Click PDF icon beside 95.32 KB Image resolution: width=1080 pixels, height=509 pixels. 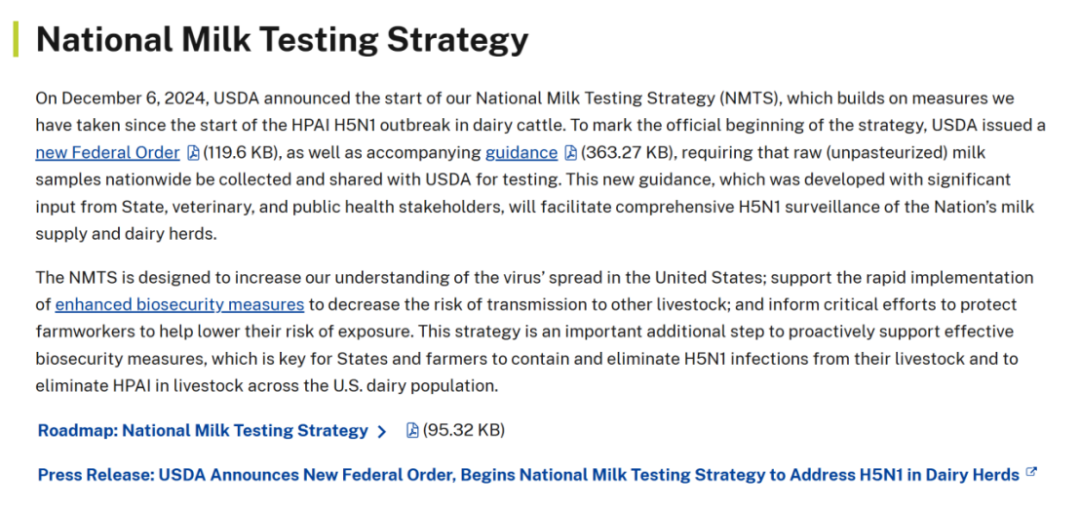tap(411, 431)
